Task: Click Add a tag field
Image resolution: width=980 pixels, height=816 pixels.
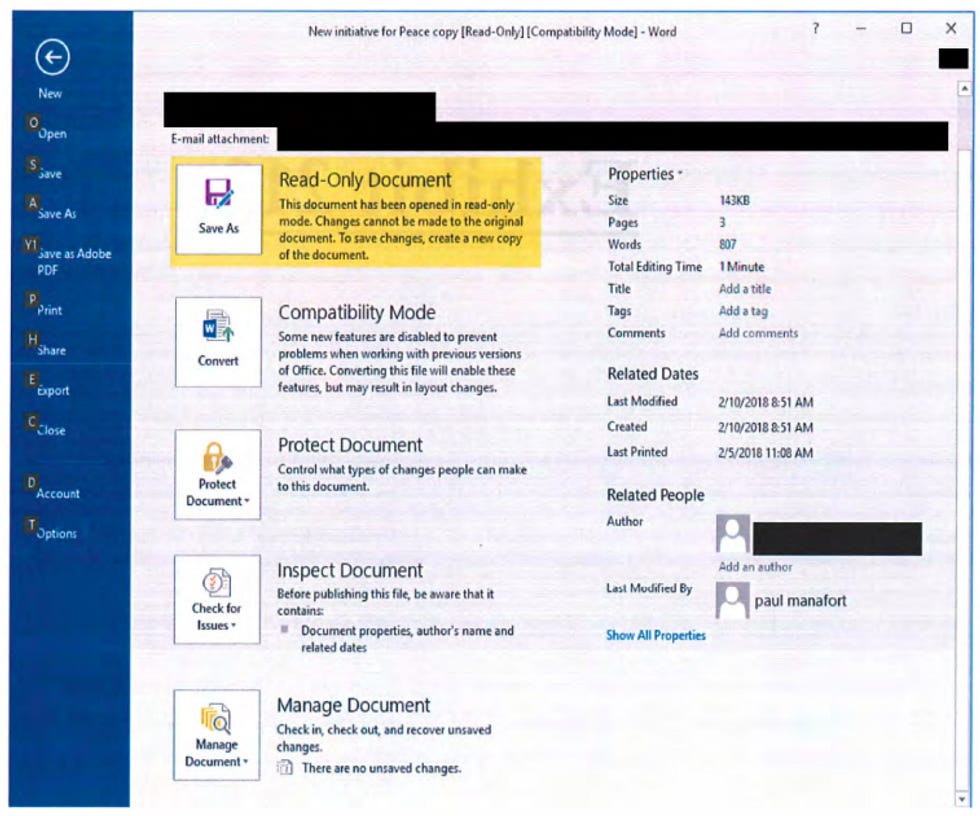Action: tap(743, 311)
